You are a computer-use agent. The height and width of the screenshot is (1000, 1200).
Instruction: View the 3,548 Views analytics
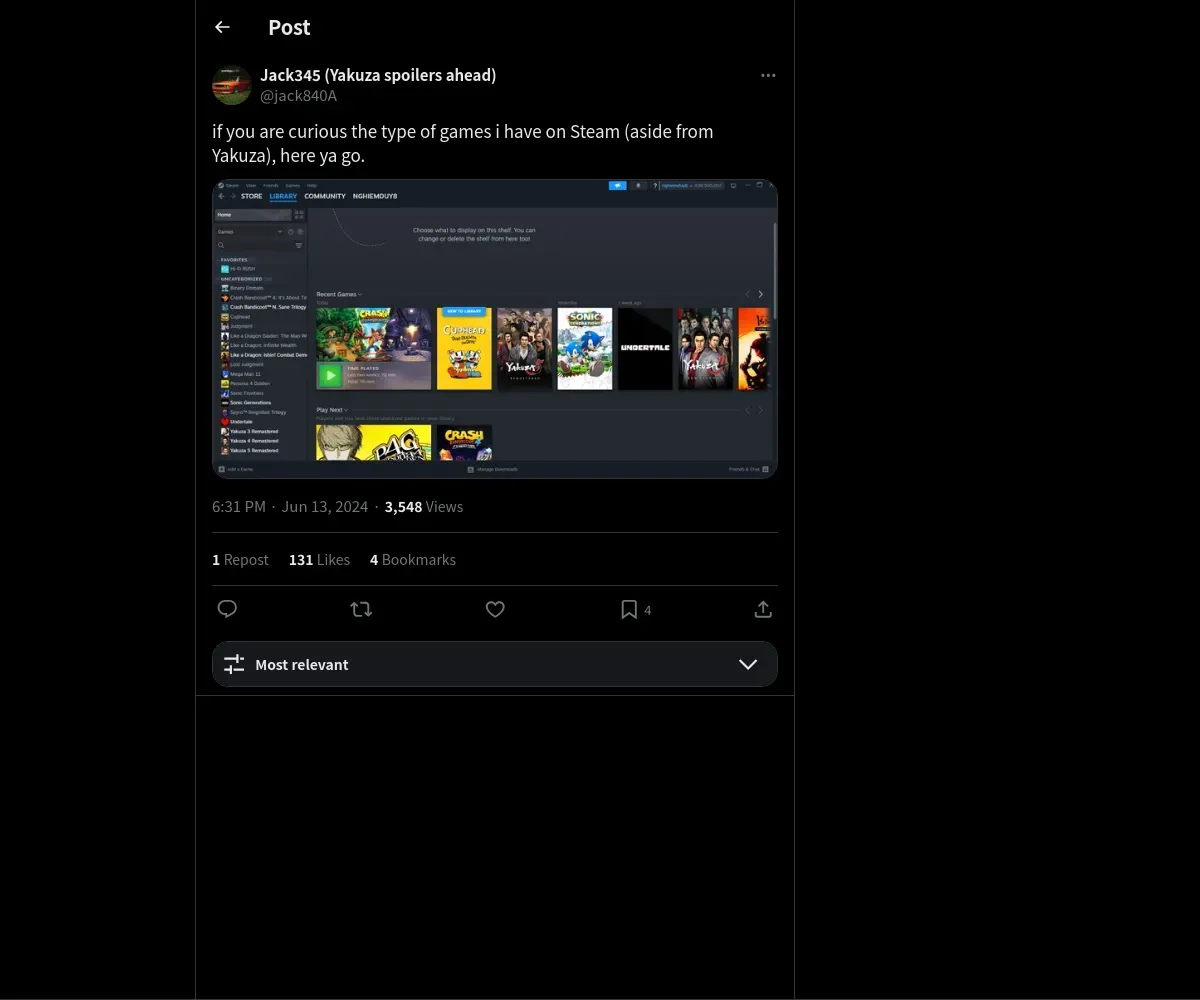click(424, 507)
